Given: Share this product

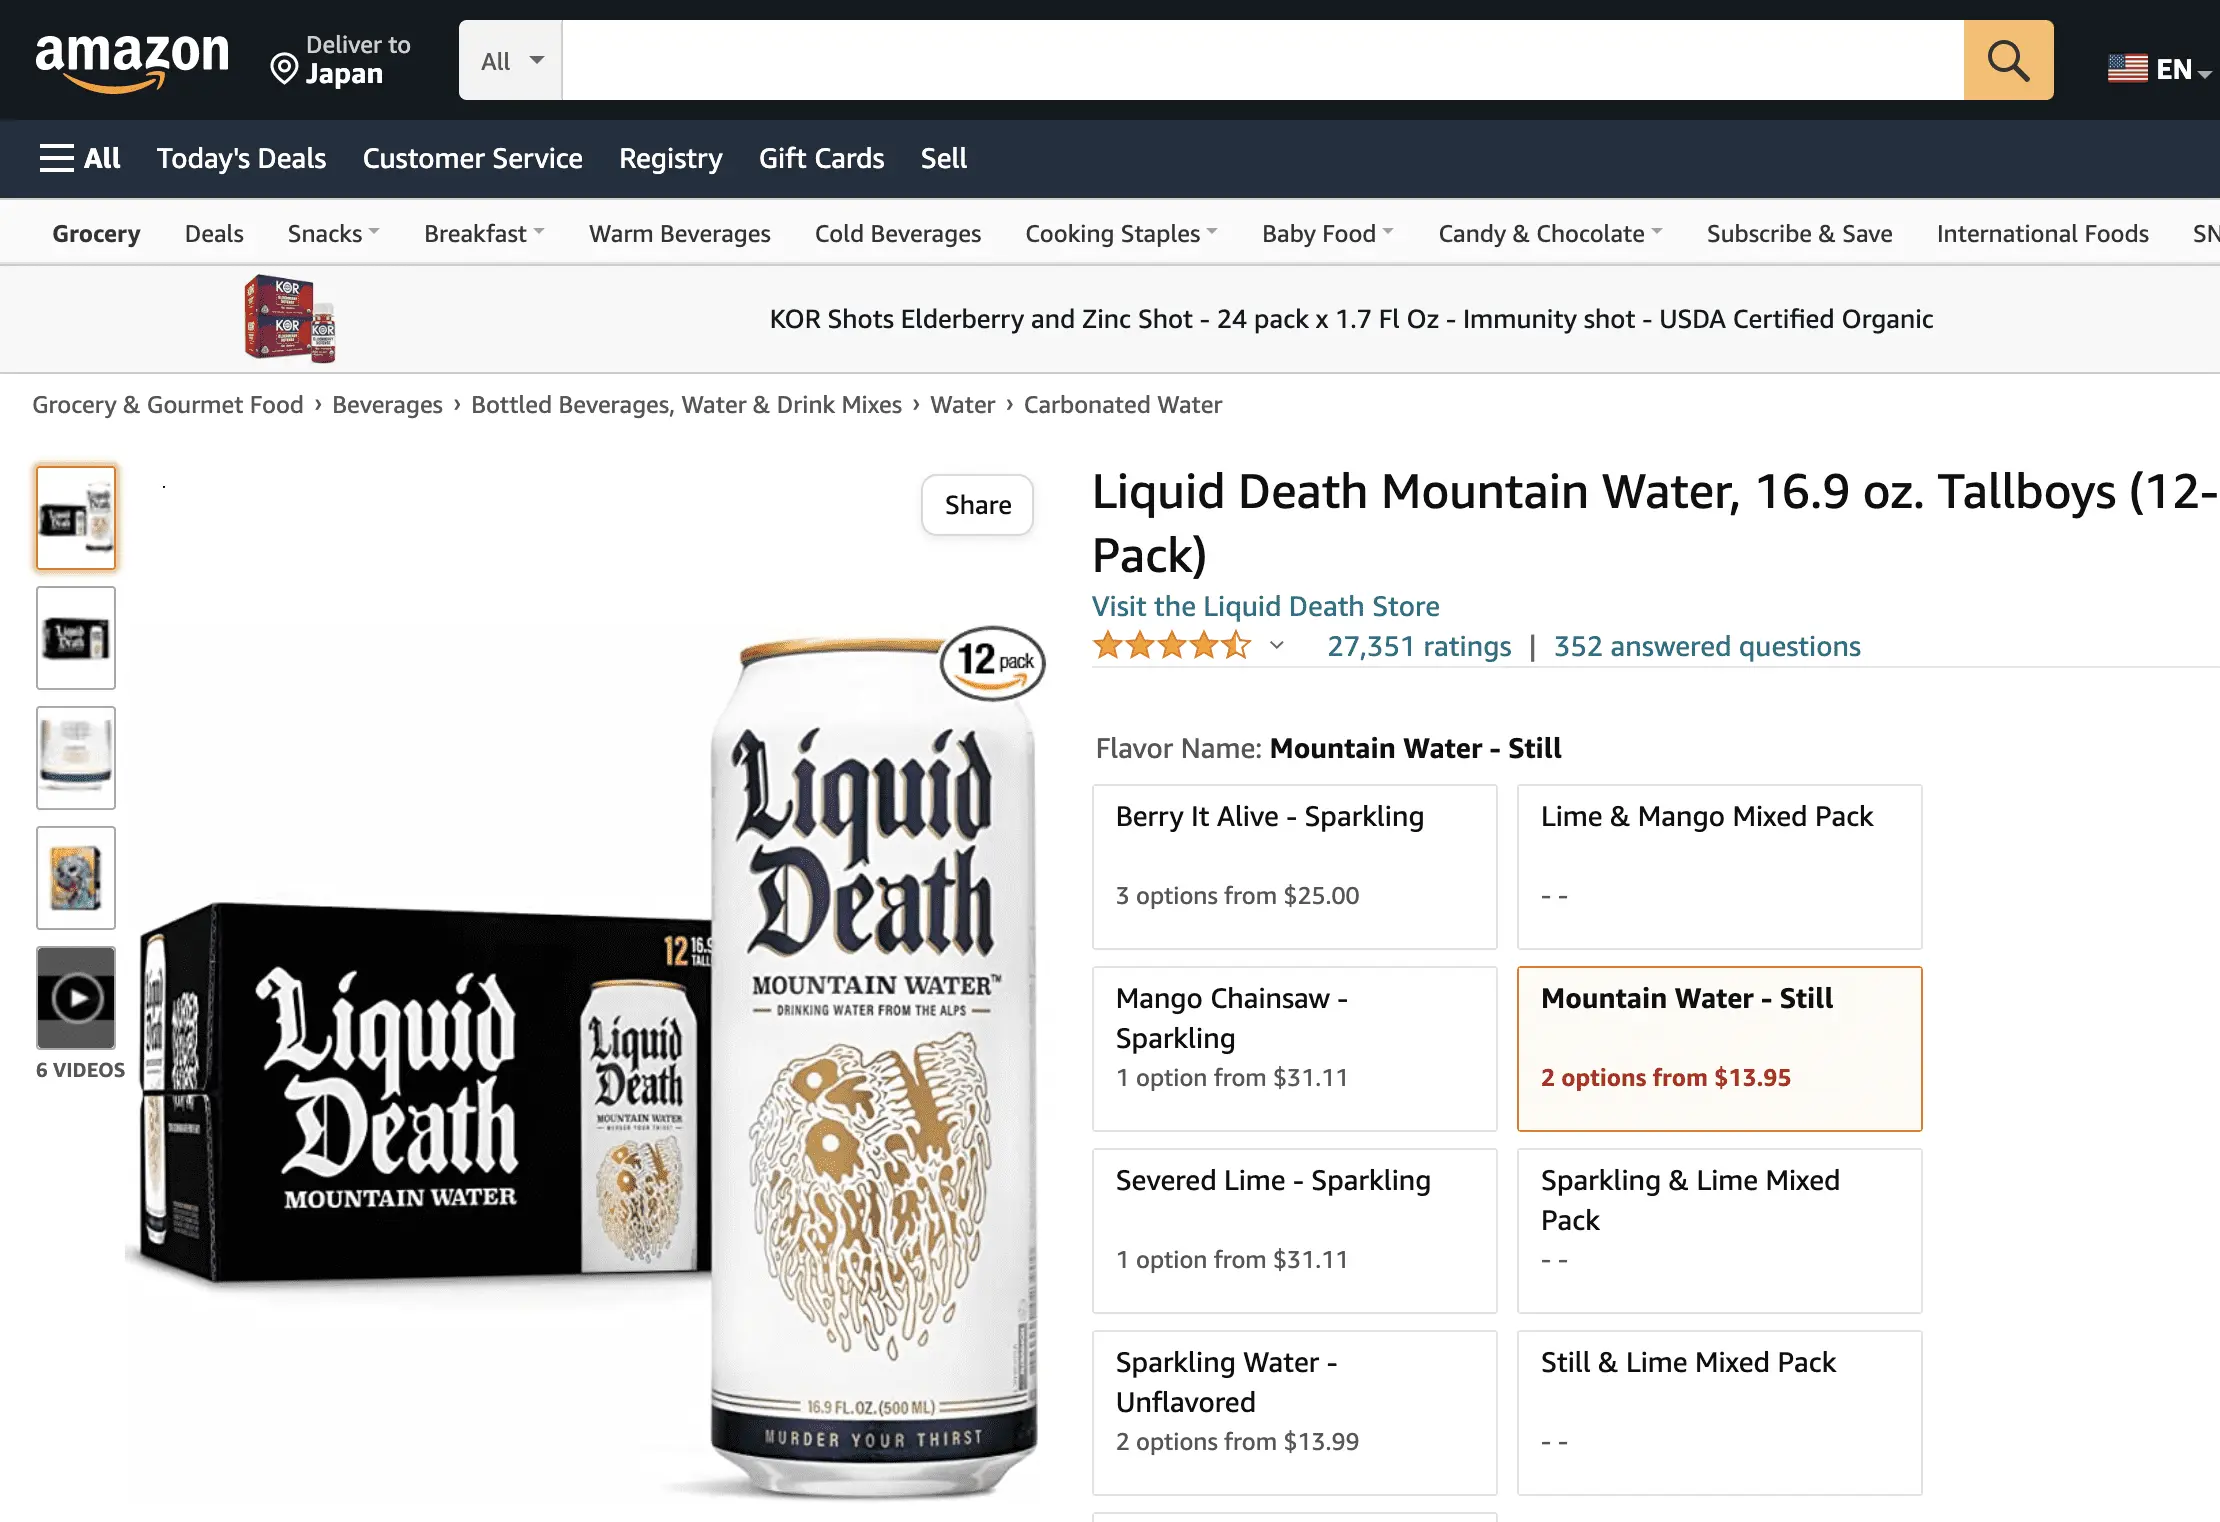Looking at the screenshot, I should pos(978,505).
